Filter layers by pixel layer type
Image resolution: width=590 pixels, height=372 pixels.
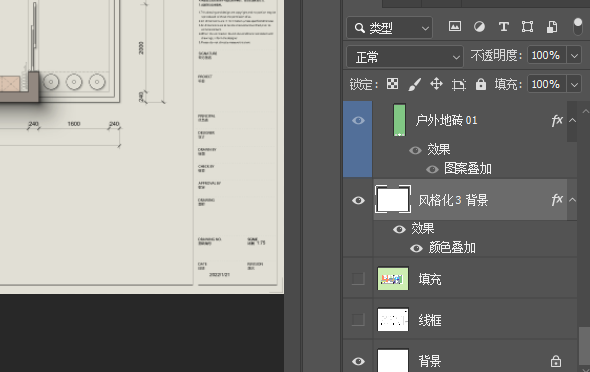coord(455,27)
